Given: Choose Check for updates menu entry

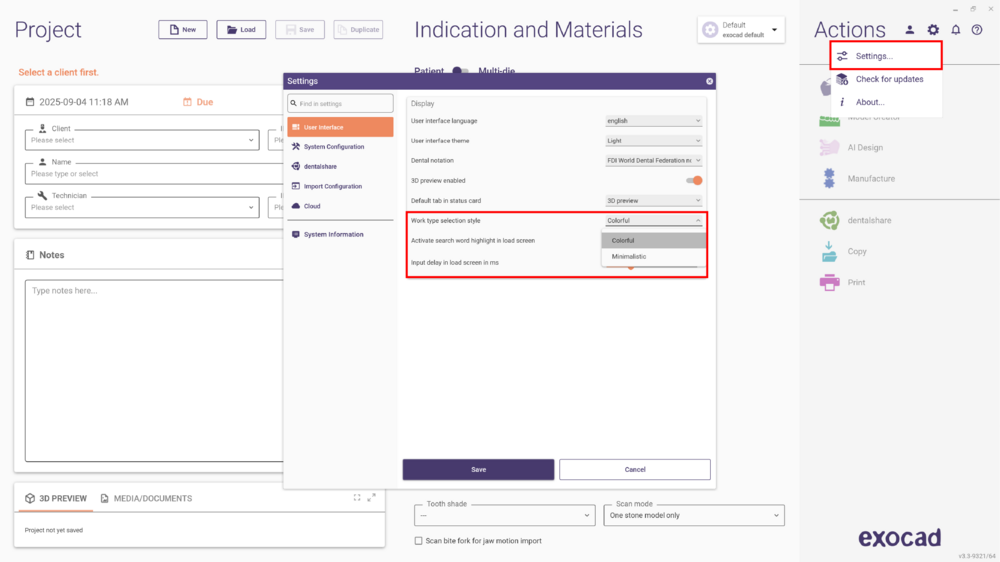Looking at the screenshot, I should tap(886, 79).
